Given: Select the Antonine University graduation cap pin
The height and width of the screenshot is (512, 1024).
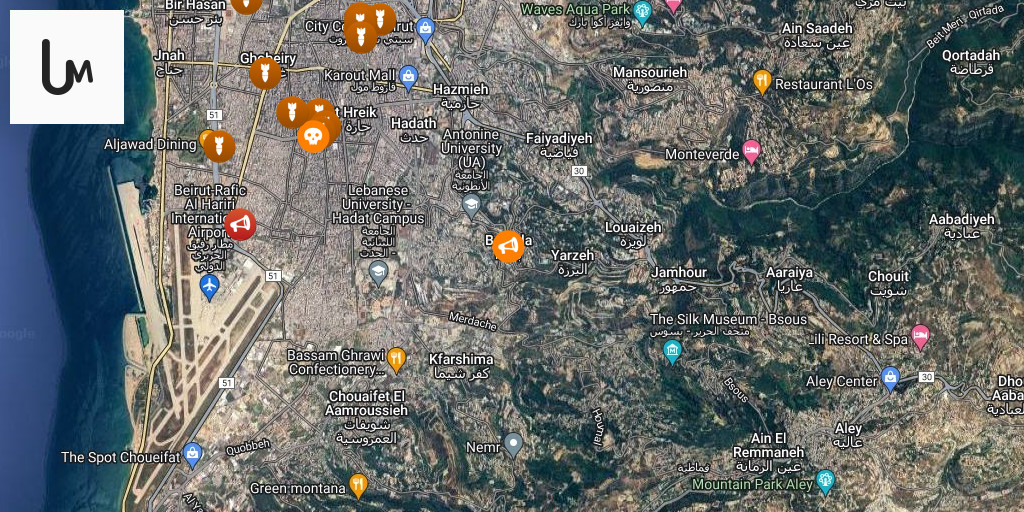Looking at the screenshot, I should point(472,206).
